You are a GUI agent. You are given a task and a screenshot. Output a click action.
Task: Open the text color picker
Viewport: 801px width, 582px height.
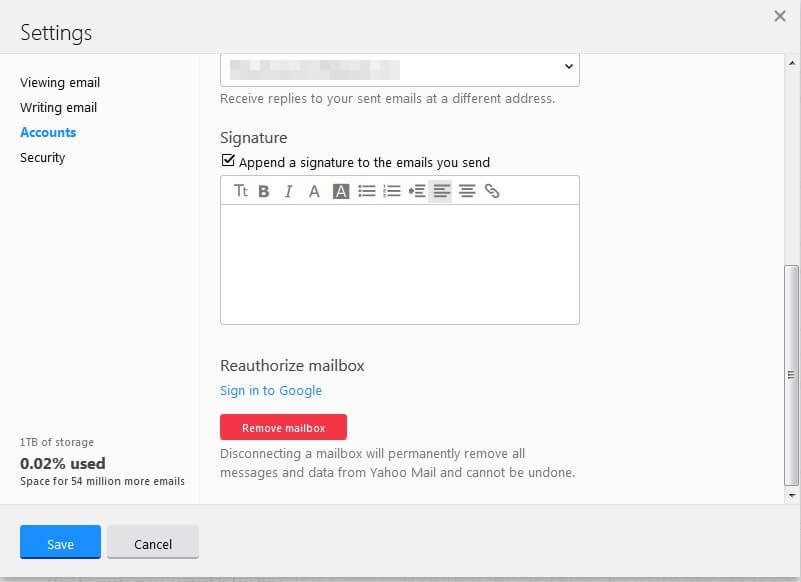(x=314, y=191)
